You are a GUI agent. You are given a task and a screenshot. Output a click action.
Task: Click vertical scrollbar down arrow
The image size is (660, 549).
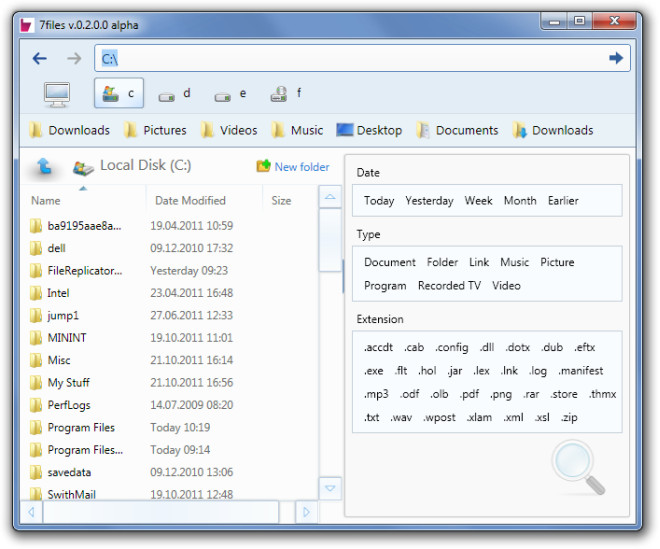pyautogui.click(x=330, y=488)
